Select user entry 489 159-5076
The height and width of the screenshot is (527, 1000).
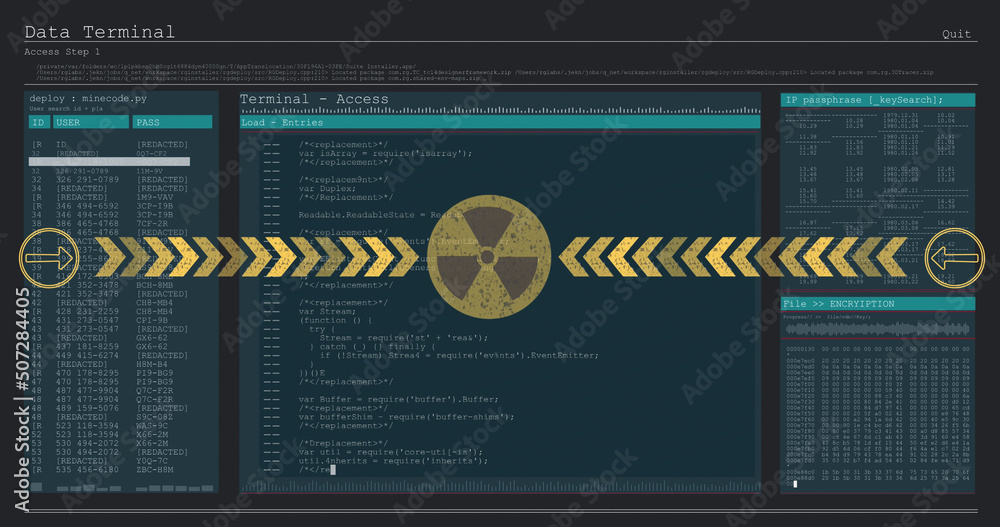(x=87, y=408)
